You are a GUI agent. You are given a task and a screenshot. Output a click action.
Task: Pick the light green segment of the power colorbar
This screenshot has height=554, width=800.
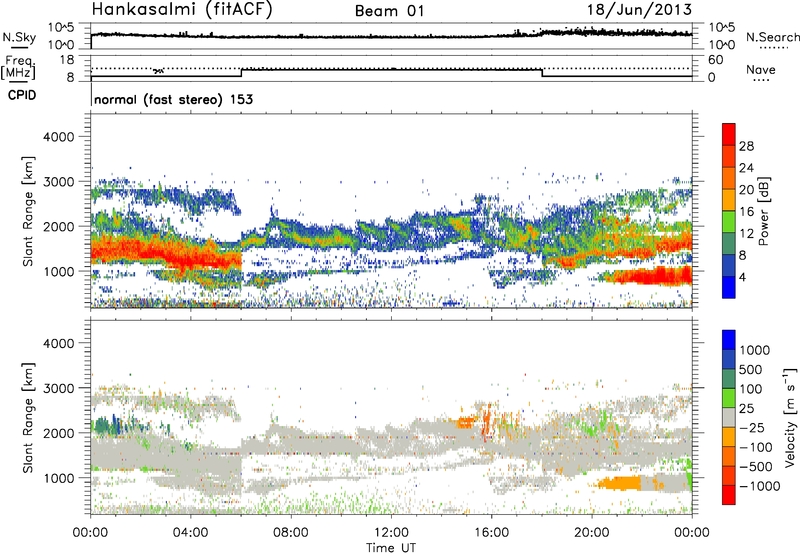pos(729,222)
